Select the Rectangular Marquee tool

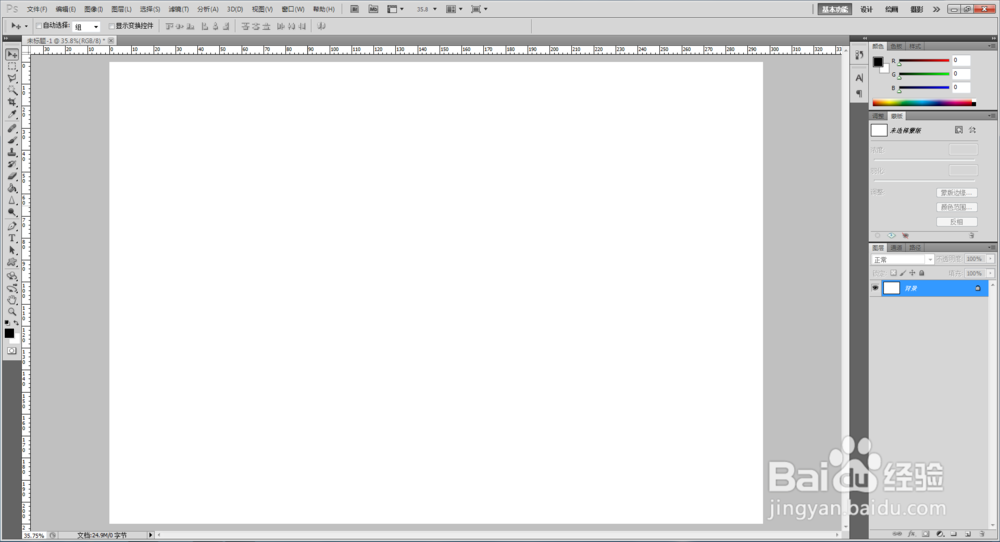[11, 66]
